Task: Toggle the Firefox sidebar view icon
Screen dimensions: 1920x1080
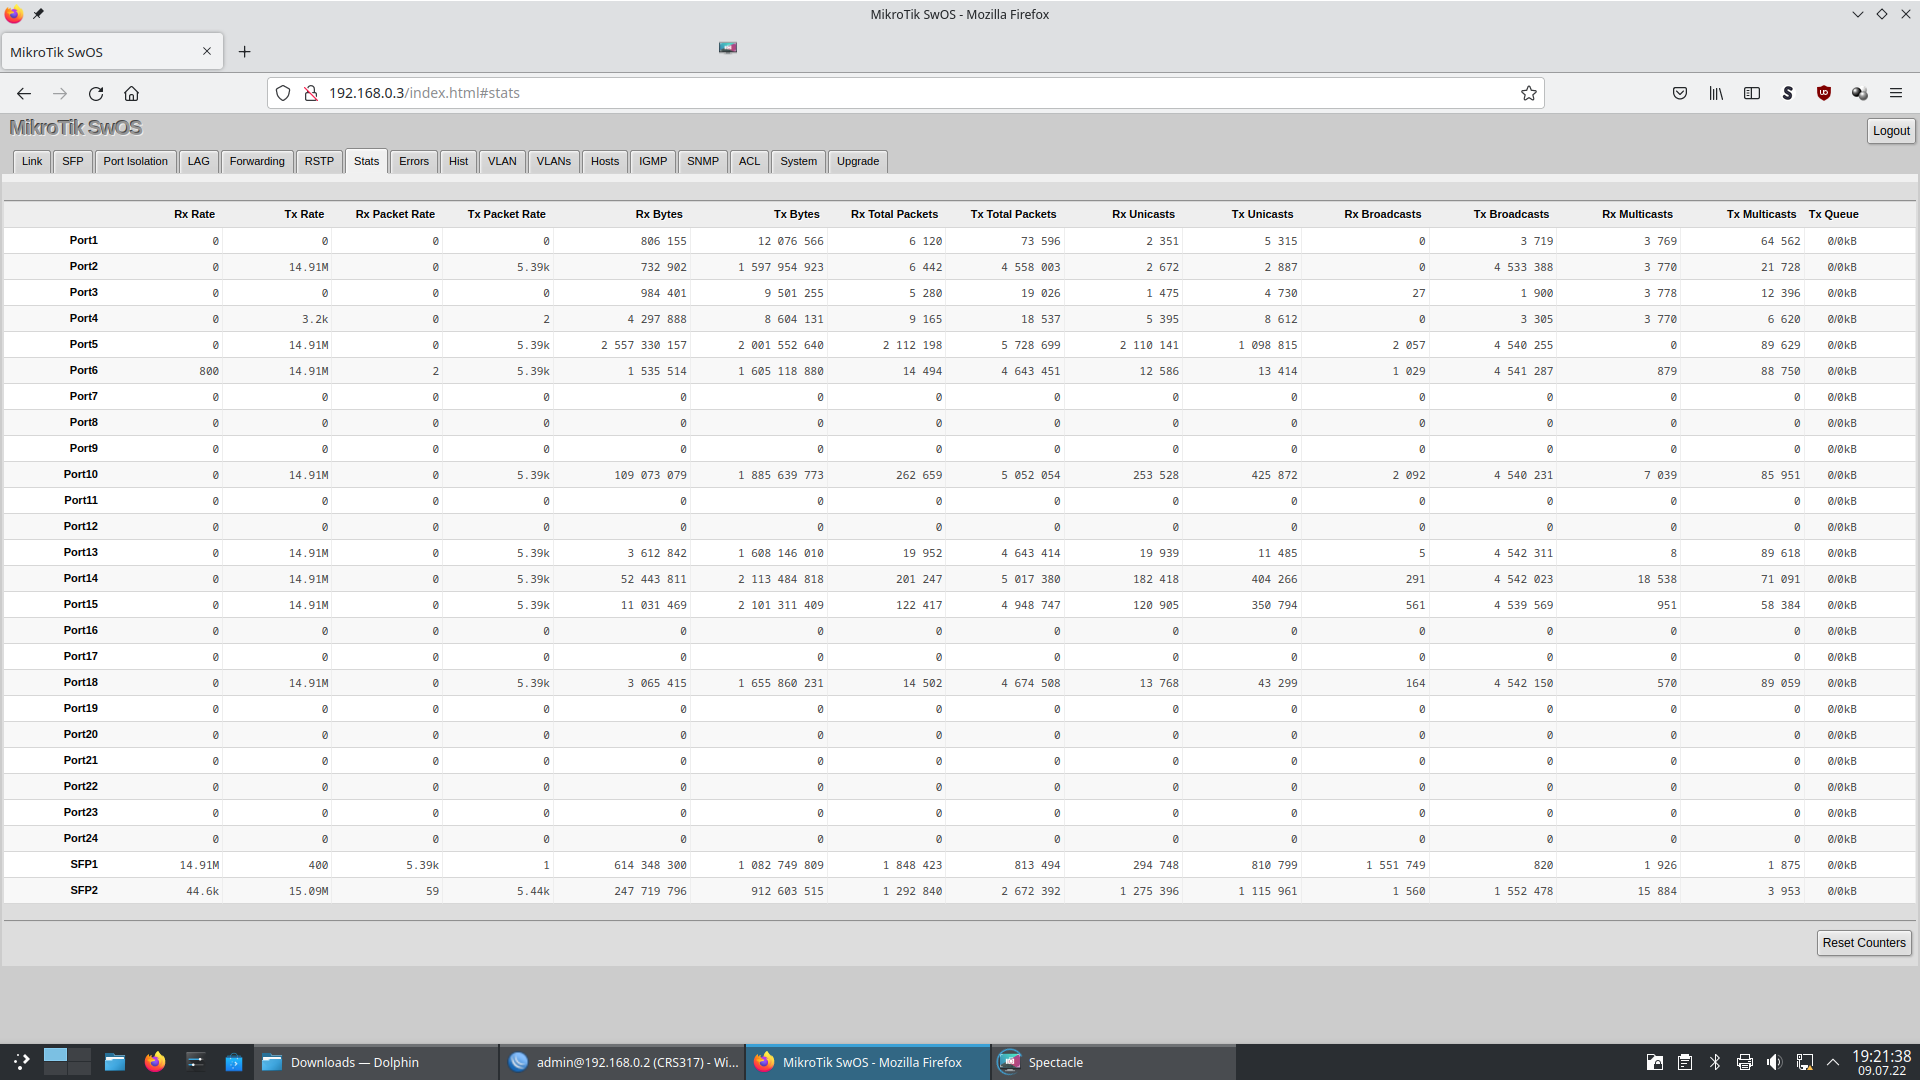Action: 1752,93
